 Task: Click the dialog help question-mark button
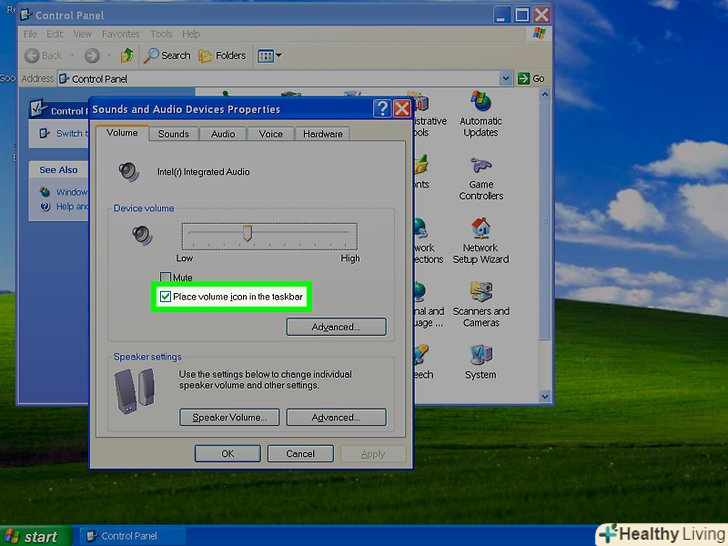pos(382,109)
